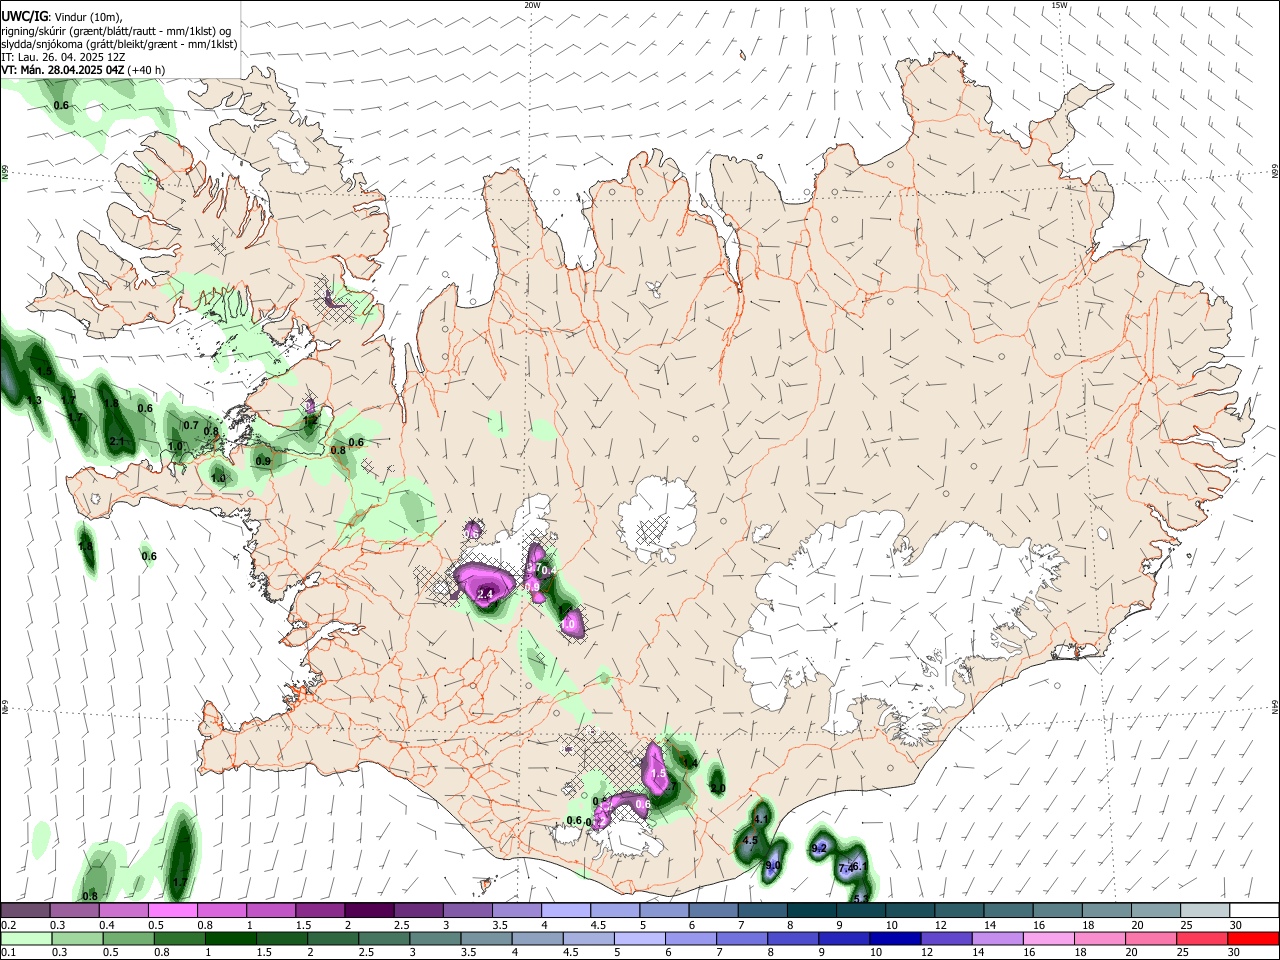Viewport: 1280px width, 960px height.
Task: Select the initial time 'IT: Lau. 26. 04. 2025 12Z'
Action: point(63,57)
